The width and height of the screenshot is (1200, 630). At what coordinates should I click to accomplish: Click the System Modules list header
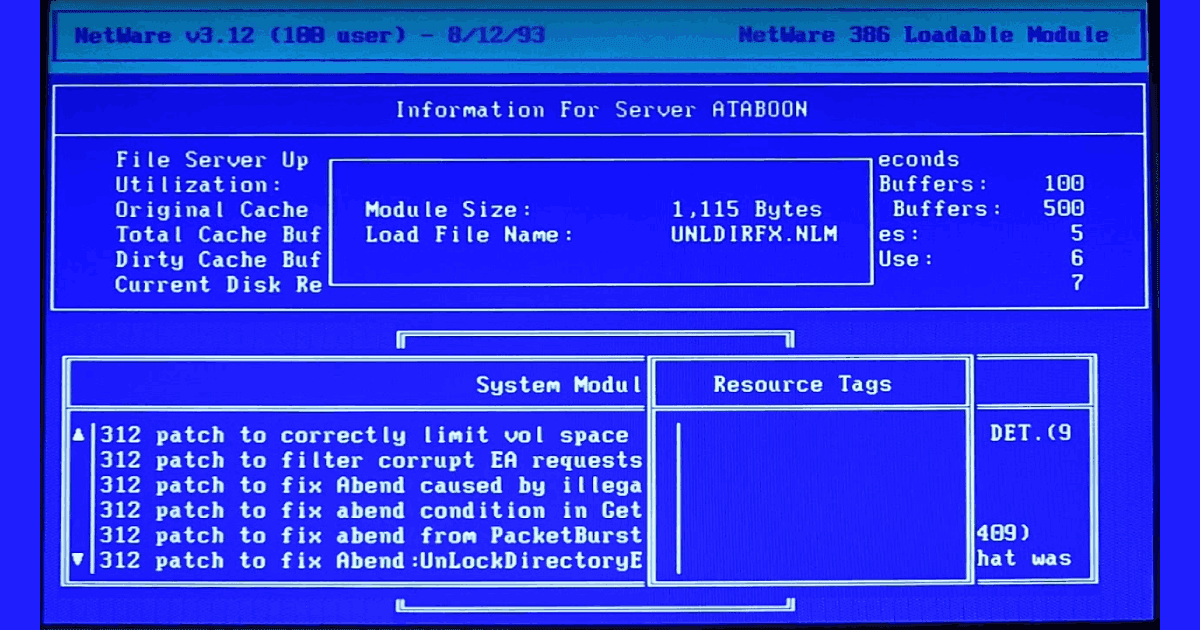[558, 385]
